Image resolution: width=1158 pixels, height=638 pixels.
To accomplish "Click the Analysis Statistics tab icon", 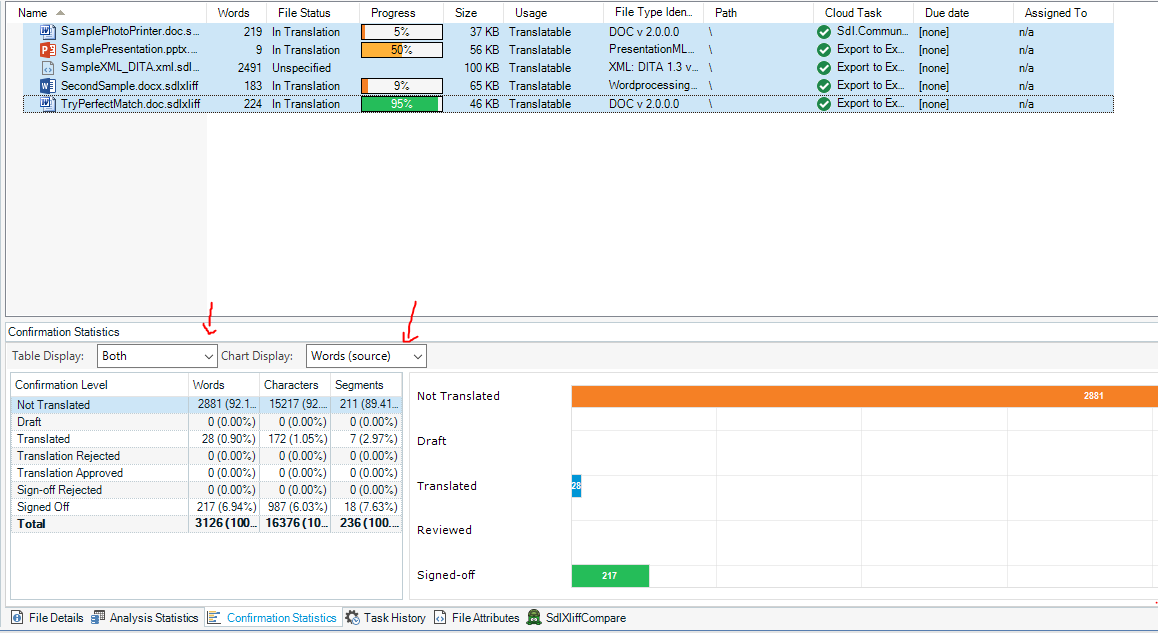I will pyautogui.click(x=97, y=618).
